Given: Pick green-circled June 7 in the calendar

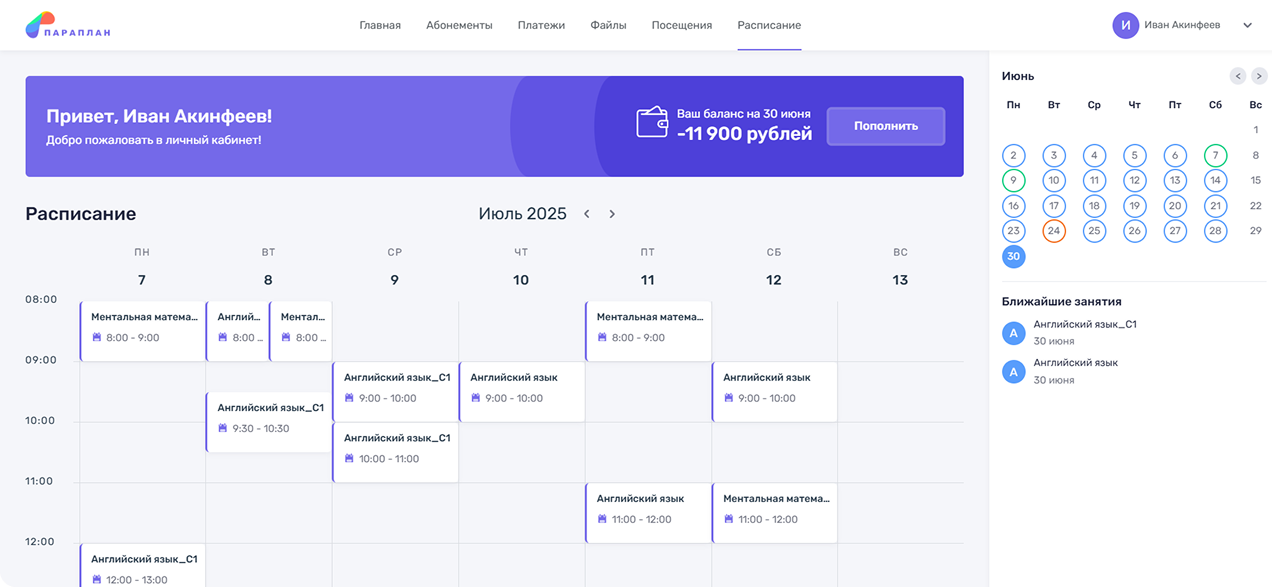Looking at the screenshot, I should point(1215,155).
